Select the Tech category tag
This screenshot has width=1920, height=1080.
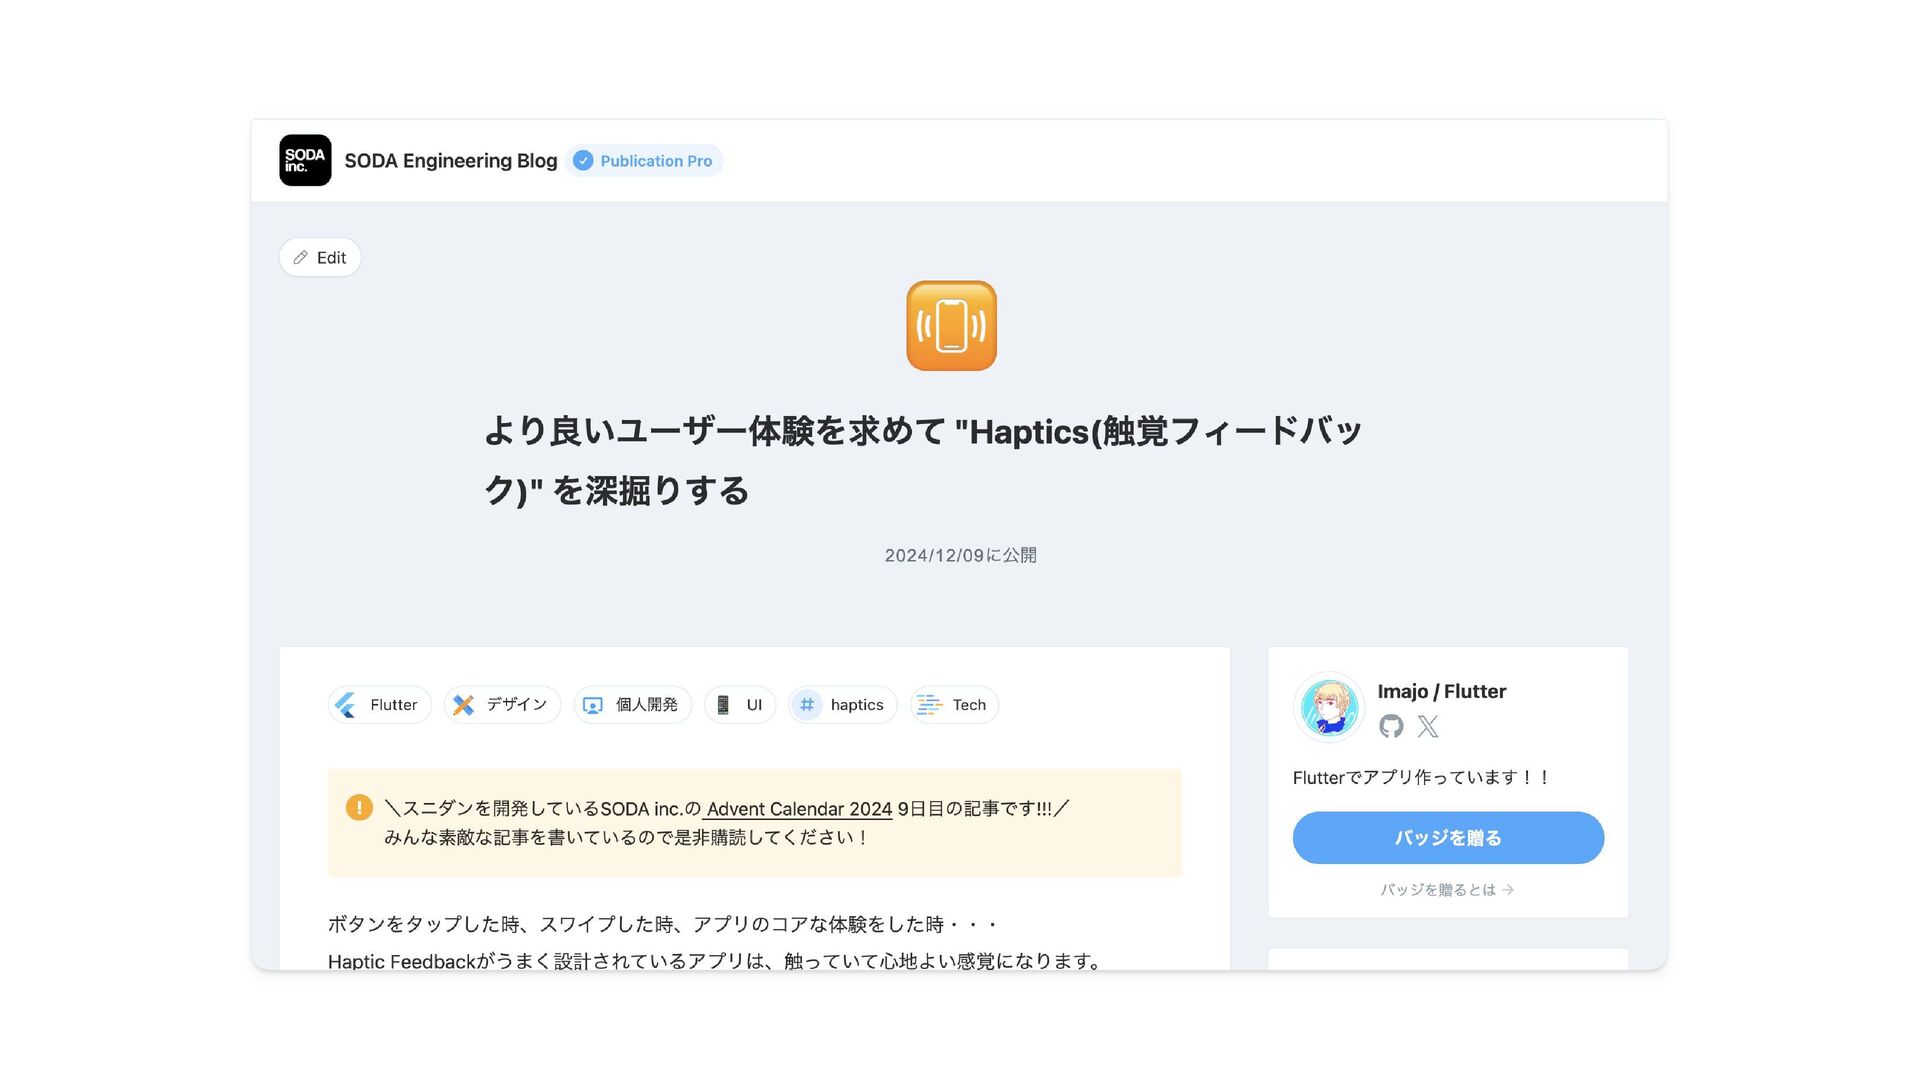coord(954,705)
